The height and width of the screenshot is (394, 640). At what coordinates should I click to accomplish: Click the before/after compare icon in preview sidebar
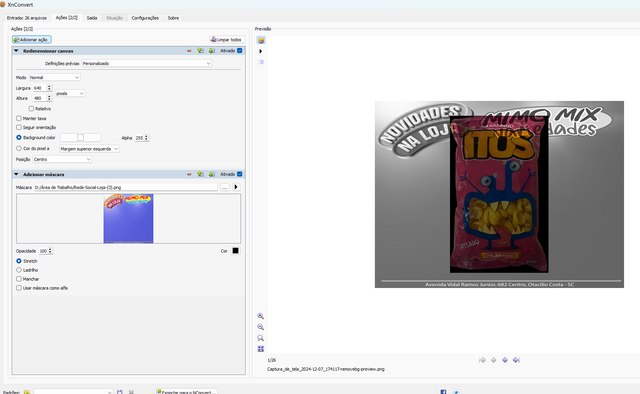[x=261, y=62]
